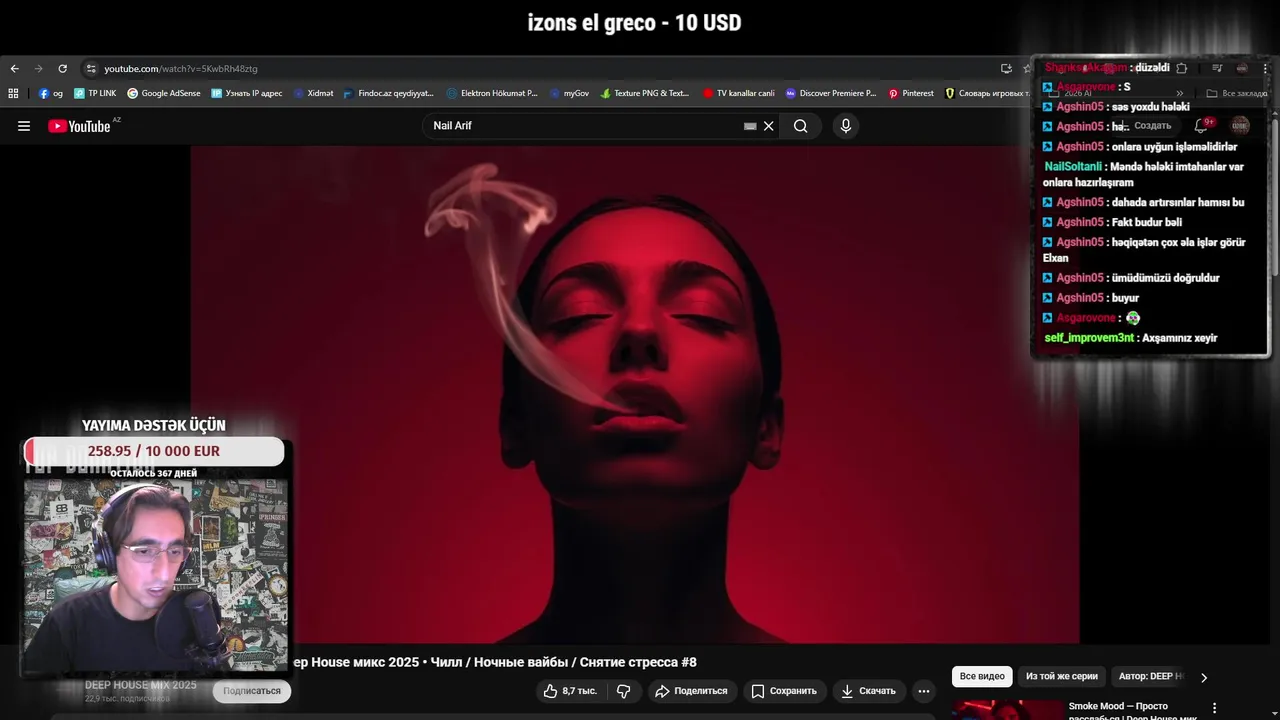Open the menu dots for Smoke Mood video
1280x720 pixels.
point(1216,708)
